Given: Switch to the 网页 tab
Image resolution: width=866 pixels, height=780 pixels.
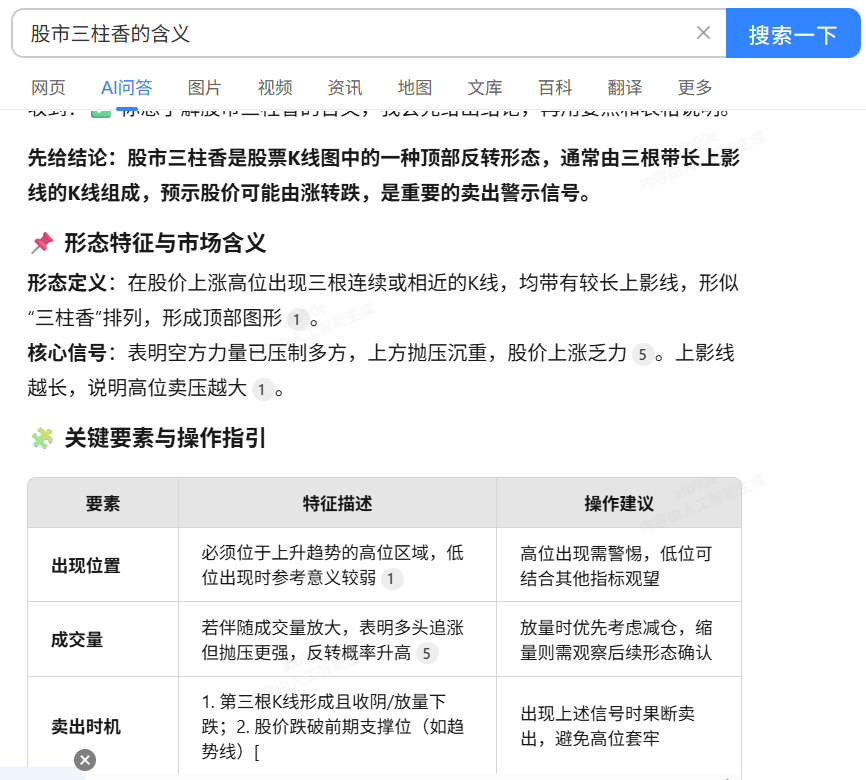Looking at the screenshot, I should (48, 87).
